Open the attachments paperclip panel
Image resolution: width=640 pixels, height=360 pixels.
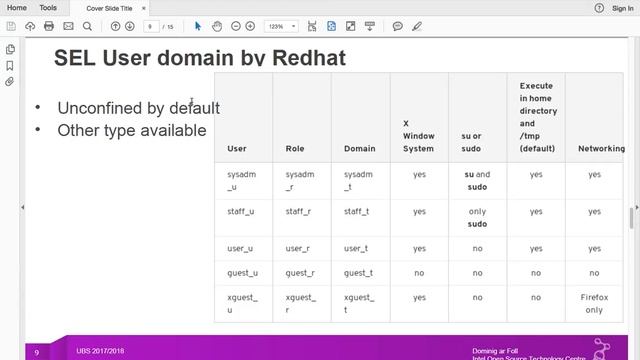(10, 82)
